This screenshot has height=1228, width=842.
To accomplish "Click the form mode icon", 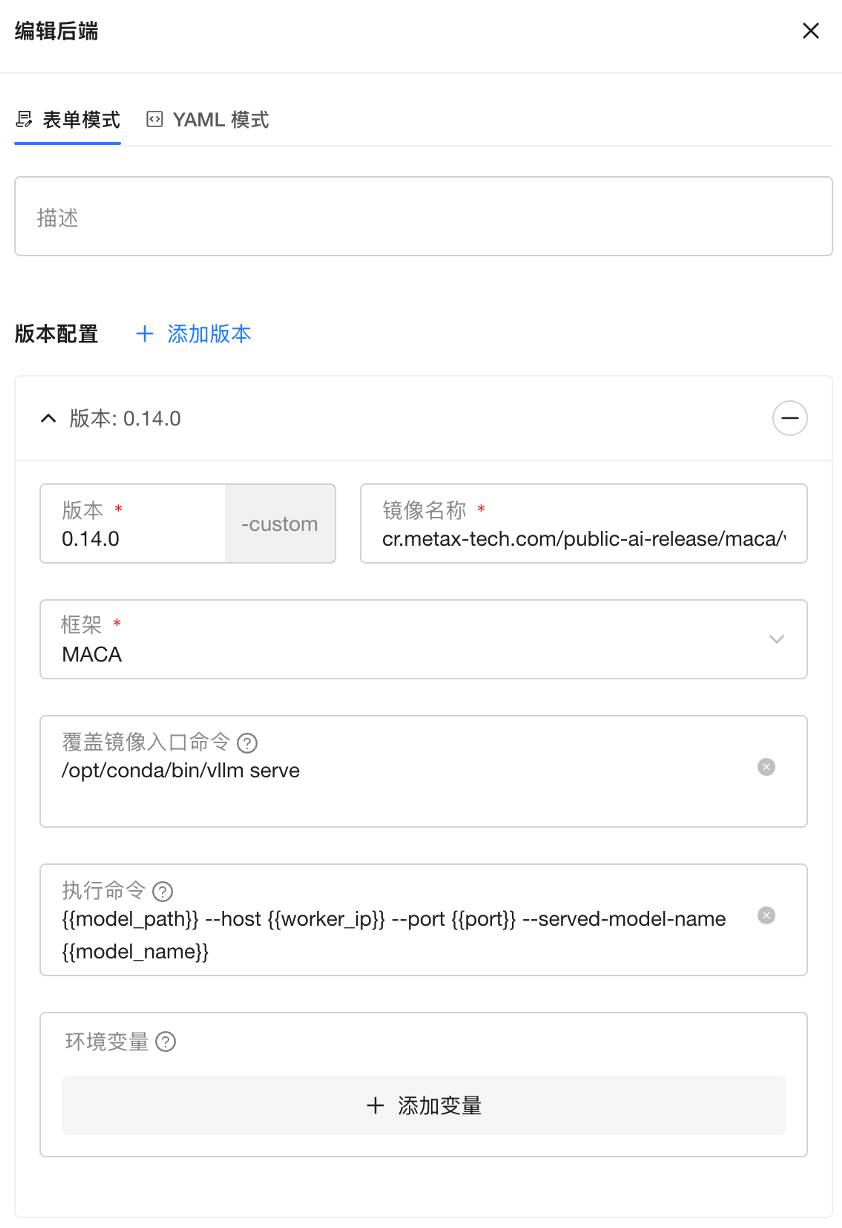I will coord(24,120).
